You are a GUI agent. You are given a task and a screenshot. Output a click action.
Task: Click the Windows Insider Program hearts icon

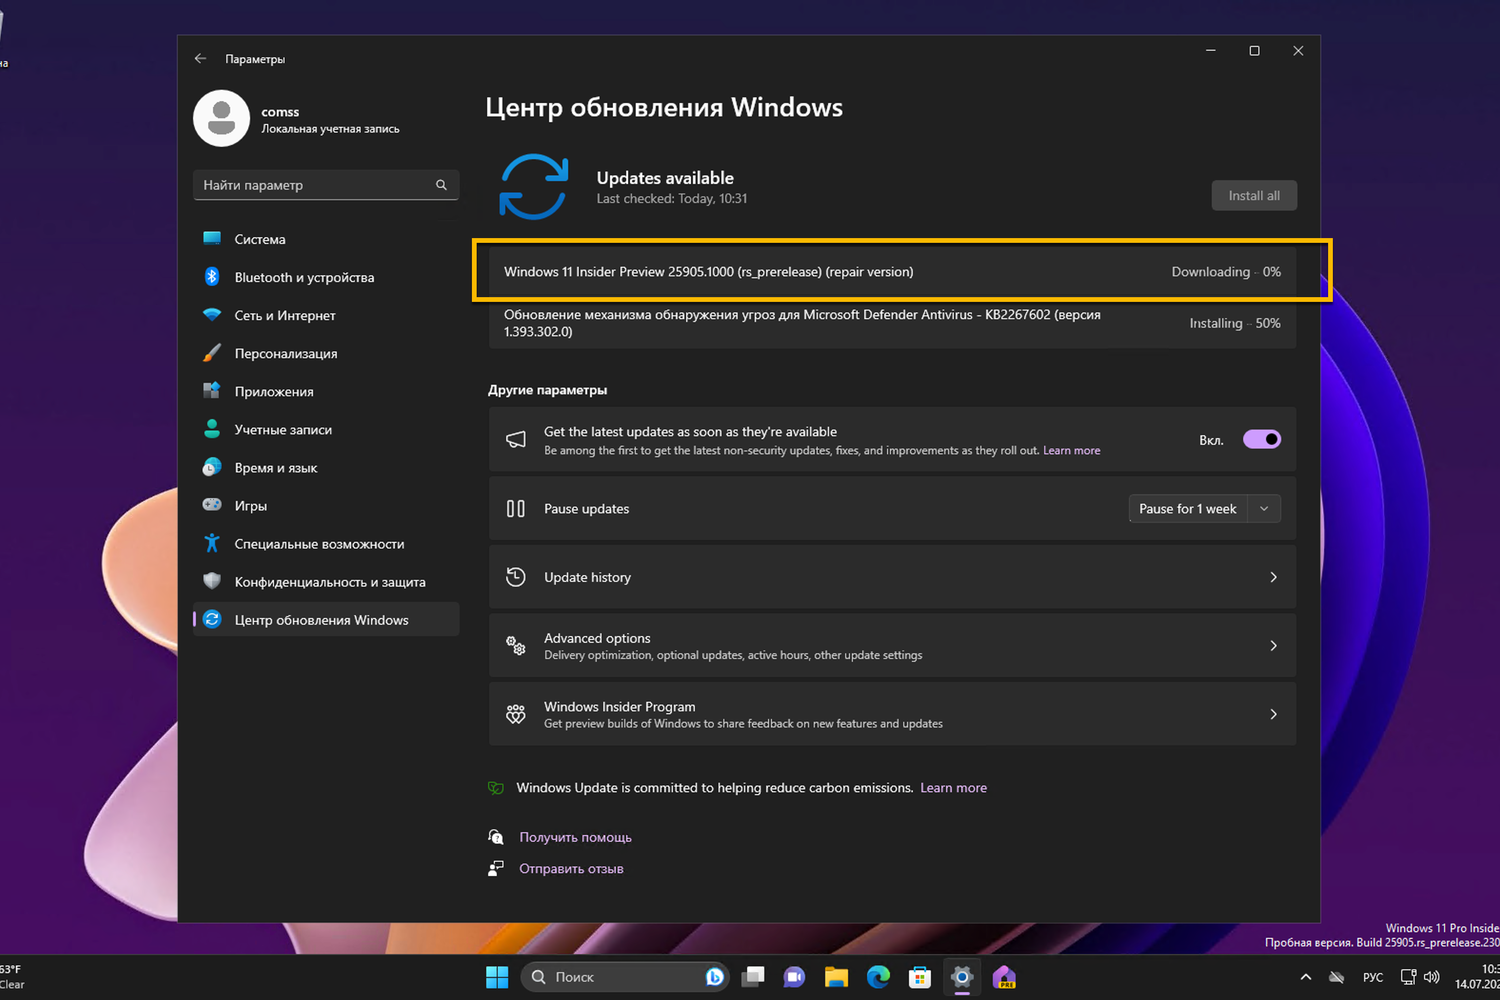click(x=516, y=714)
